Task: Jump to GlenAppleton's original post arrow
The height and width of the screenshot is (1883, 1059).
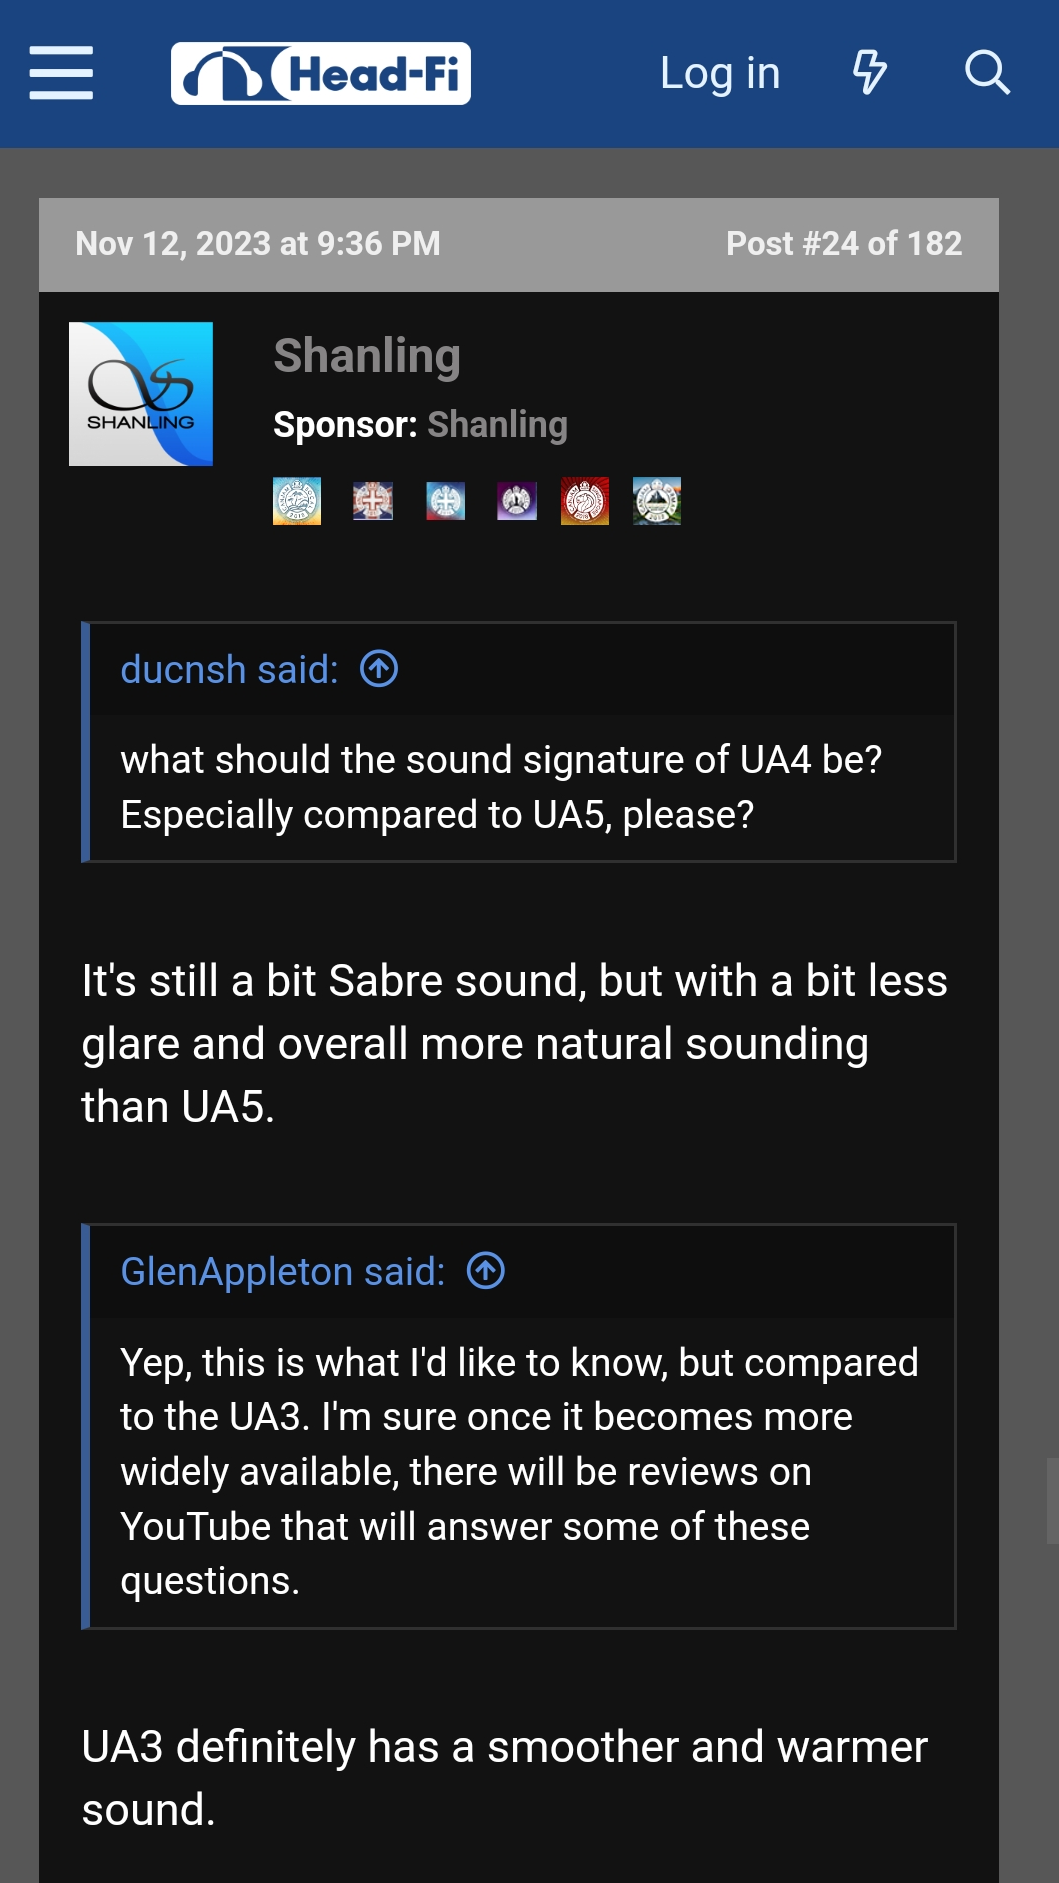Action: coord(486,1271)
